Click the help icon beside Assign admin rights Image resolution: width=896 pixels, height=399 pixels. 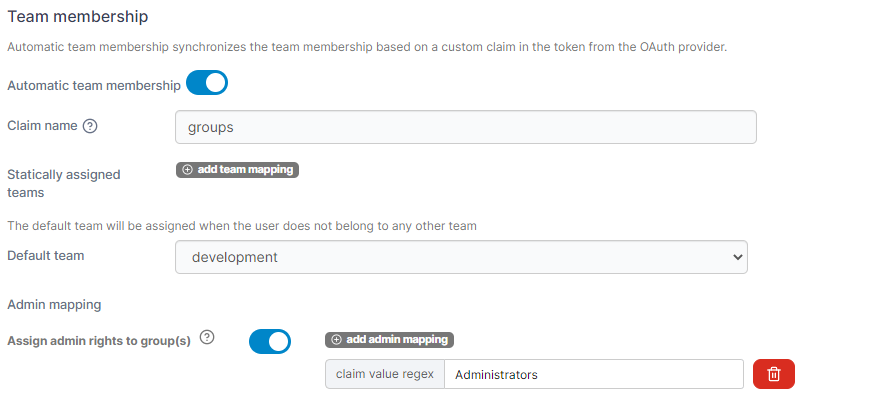(x=207, y=338)
